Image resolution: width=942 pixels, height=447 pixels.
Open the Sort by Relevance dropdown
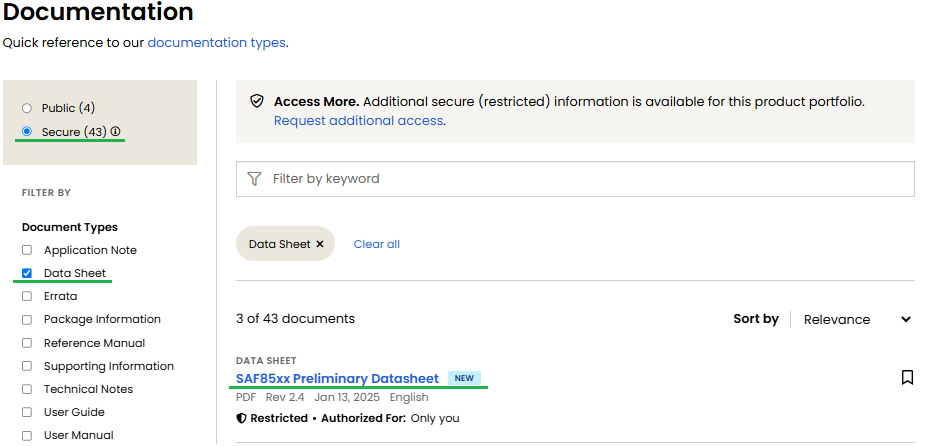[x=857, y=319]
